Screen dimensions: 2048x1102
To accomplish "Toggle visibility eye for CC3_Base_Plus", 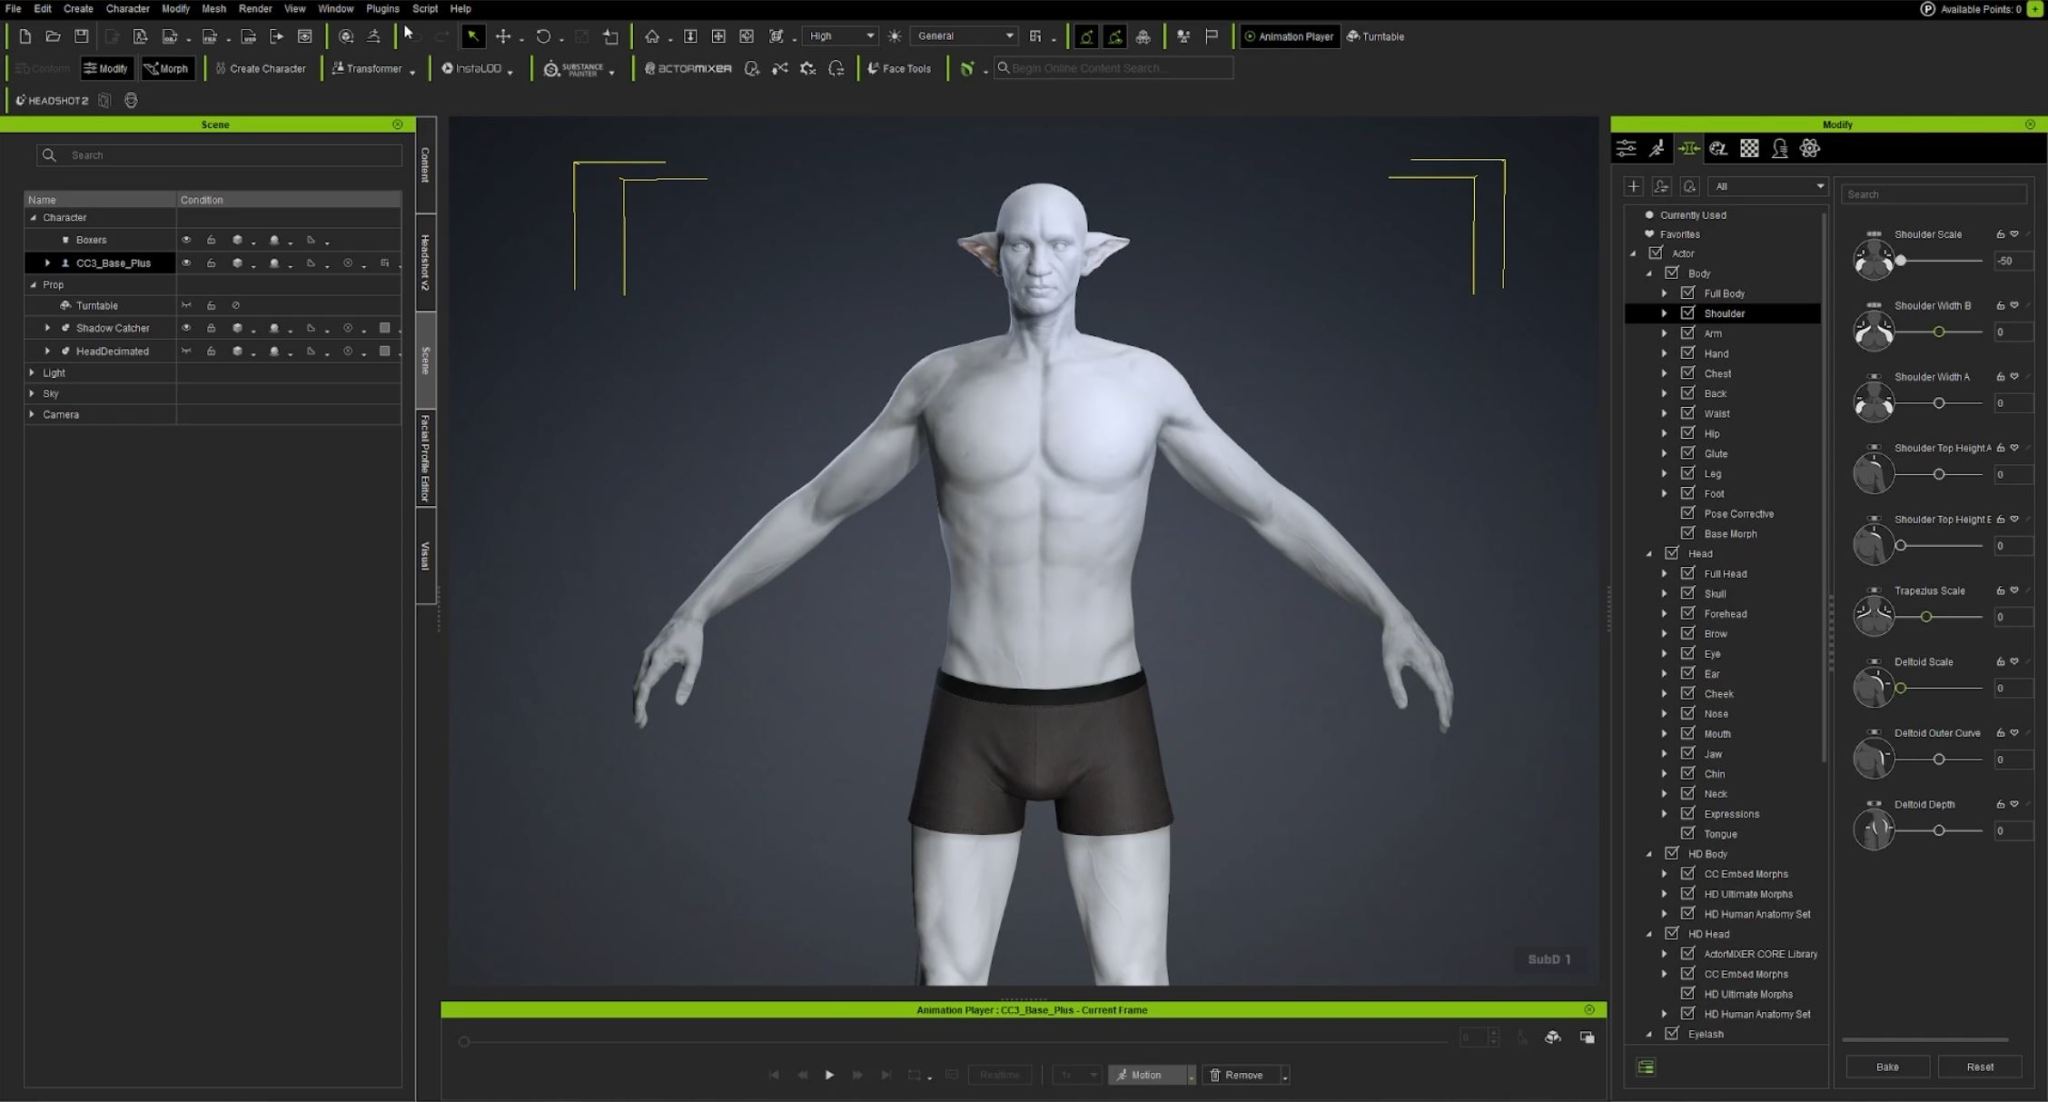I will point(186,263).
